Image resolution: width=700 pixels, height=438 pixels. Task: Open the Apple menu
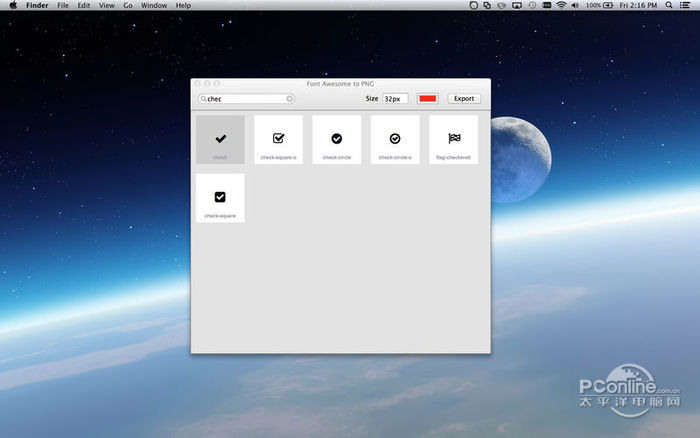click(x=13, y=6)
